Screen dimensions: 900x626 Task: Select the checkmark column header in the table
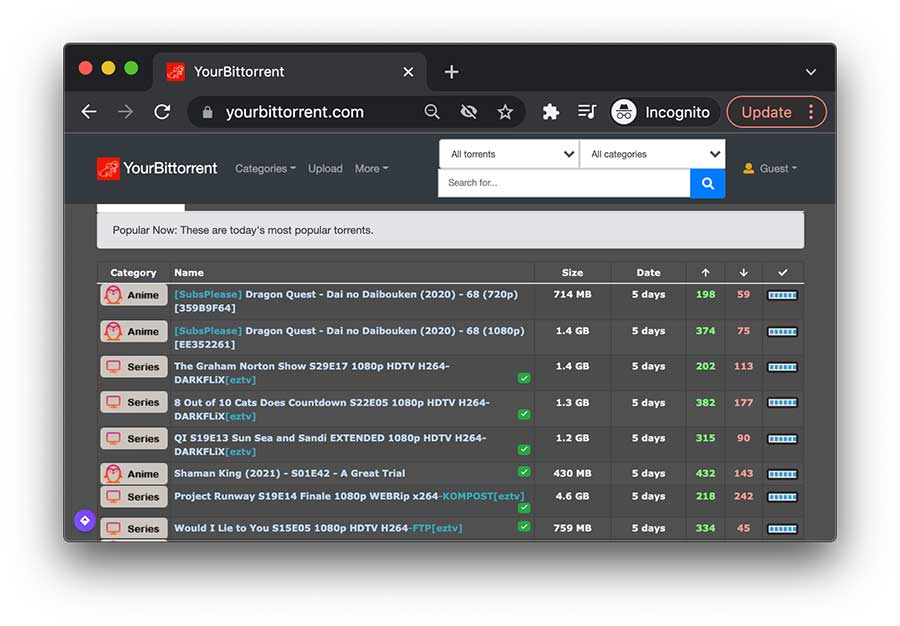781,272
